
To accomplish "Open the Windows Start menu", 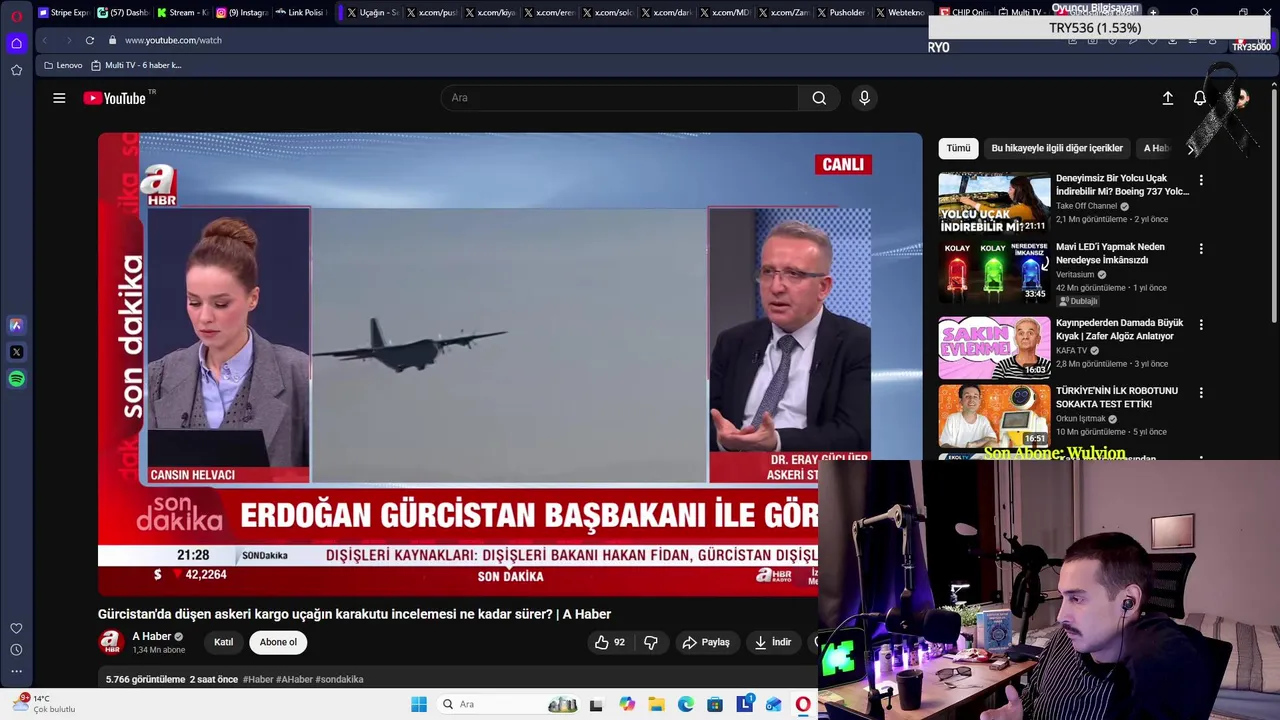I will [x=419, y=704].
